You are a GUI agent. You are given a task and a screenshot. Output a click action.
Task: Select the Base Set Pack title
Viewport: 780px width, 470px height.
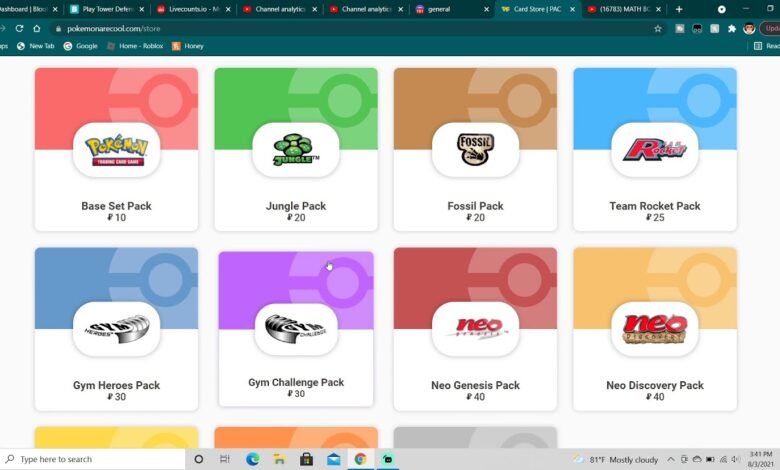116,206
